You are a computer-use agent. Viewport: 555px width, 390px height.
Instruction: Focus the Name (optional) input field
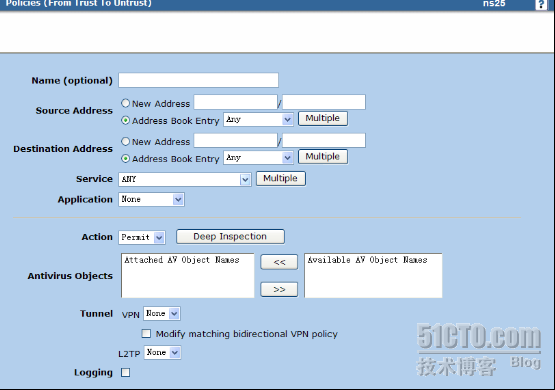198,80
